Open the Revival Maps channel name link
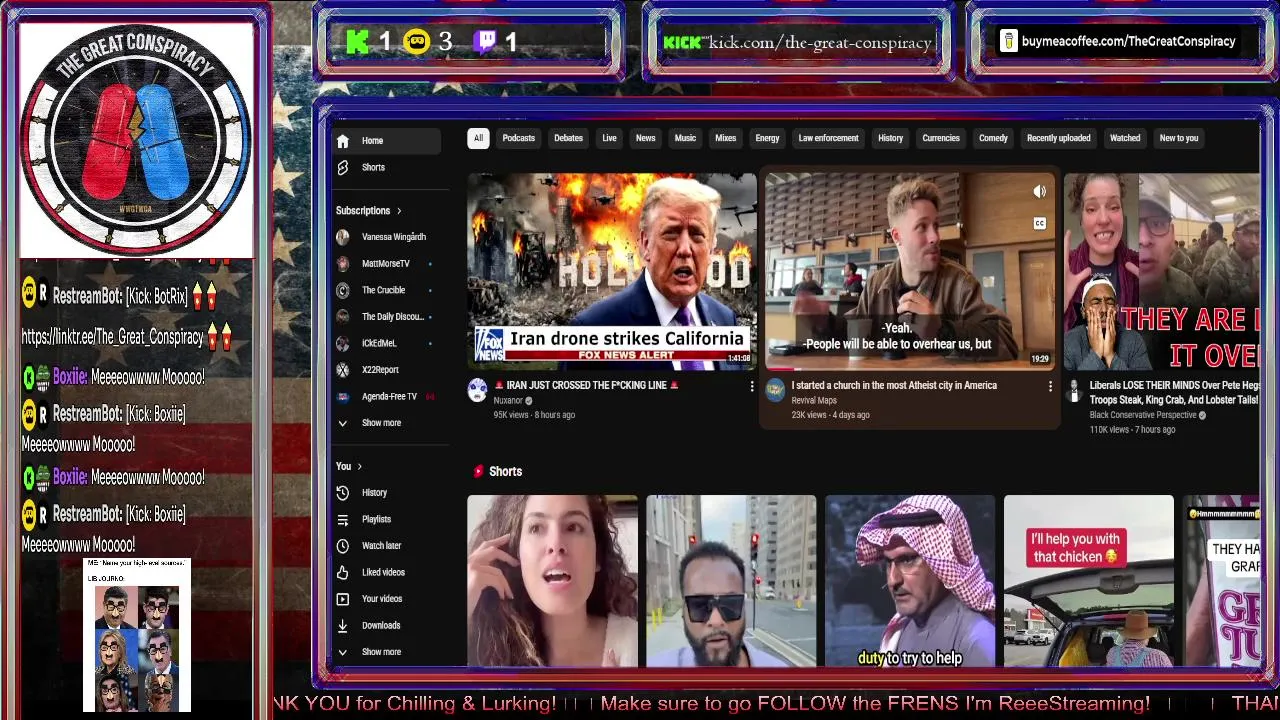 click(814, 401)
